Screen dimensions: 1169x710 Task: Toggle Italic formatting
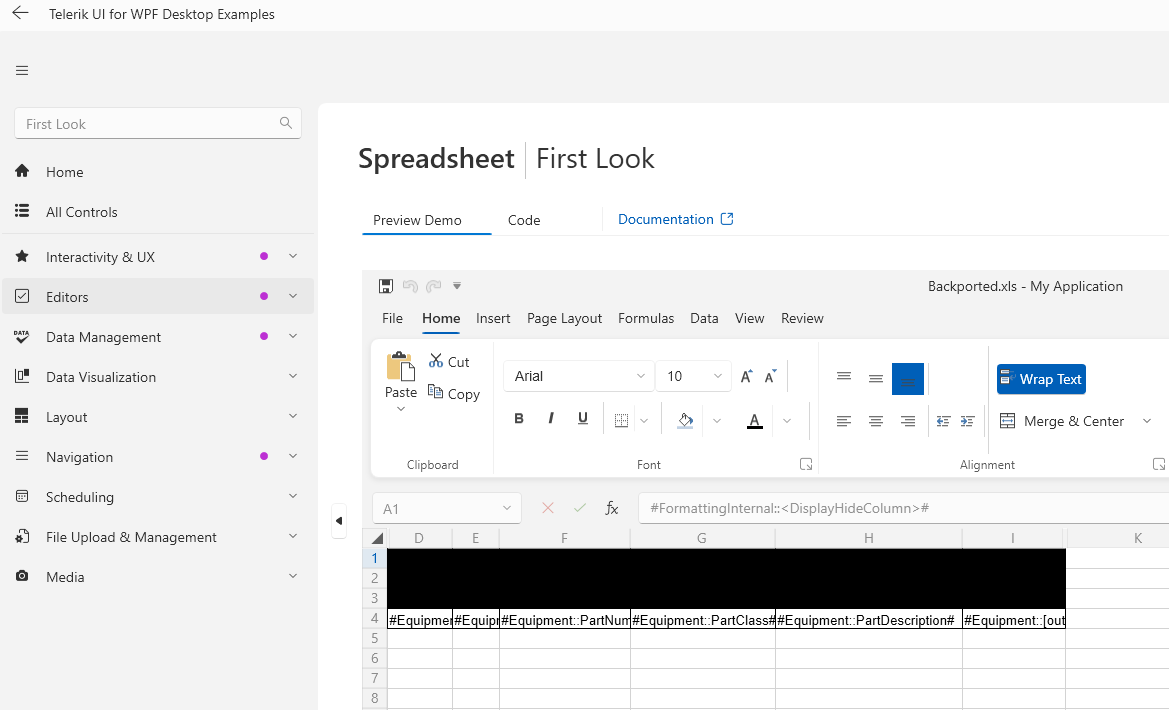pyautogui.click(x=551, y=419)
